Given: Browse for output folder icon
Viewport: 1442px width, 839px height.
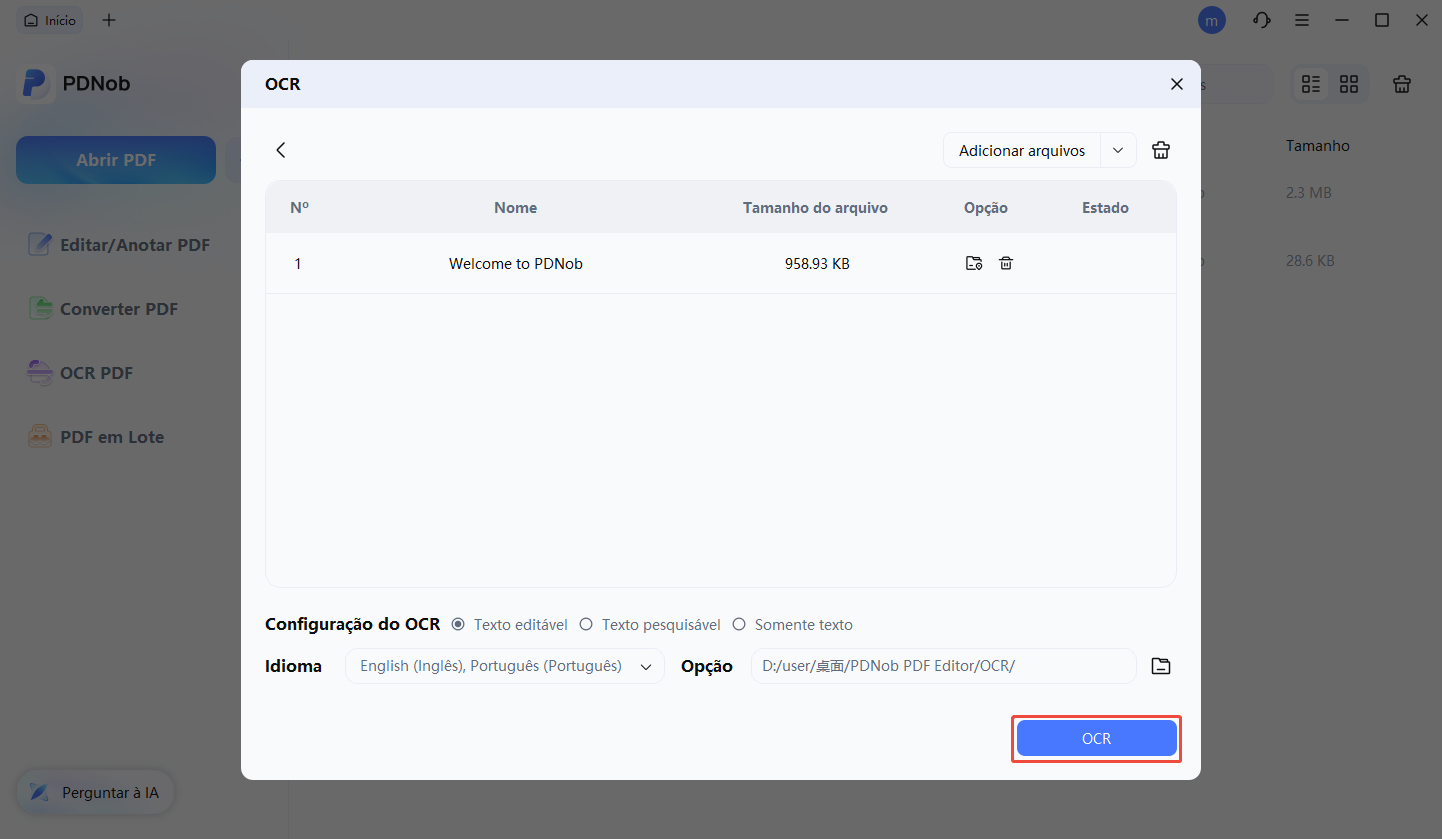Looking at the screenshot, I should tap(1160, 666).
